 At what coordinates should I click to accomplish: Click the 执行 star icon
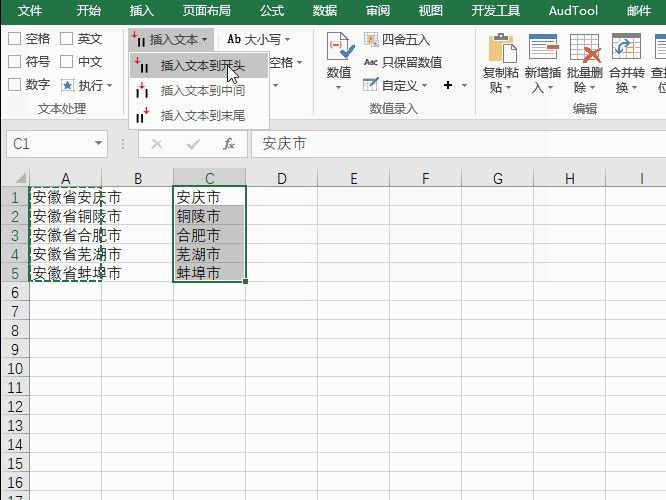click(67, 85)
